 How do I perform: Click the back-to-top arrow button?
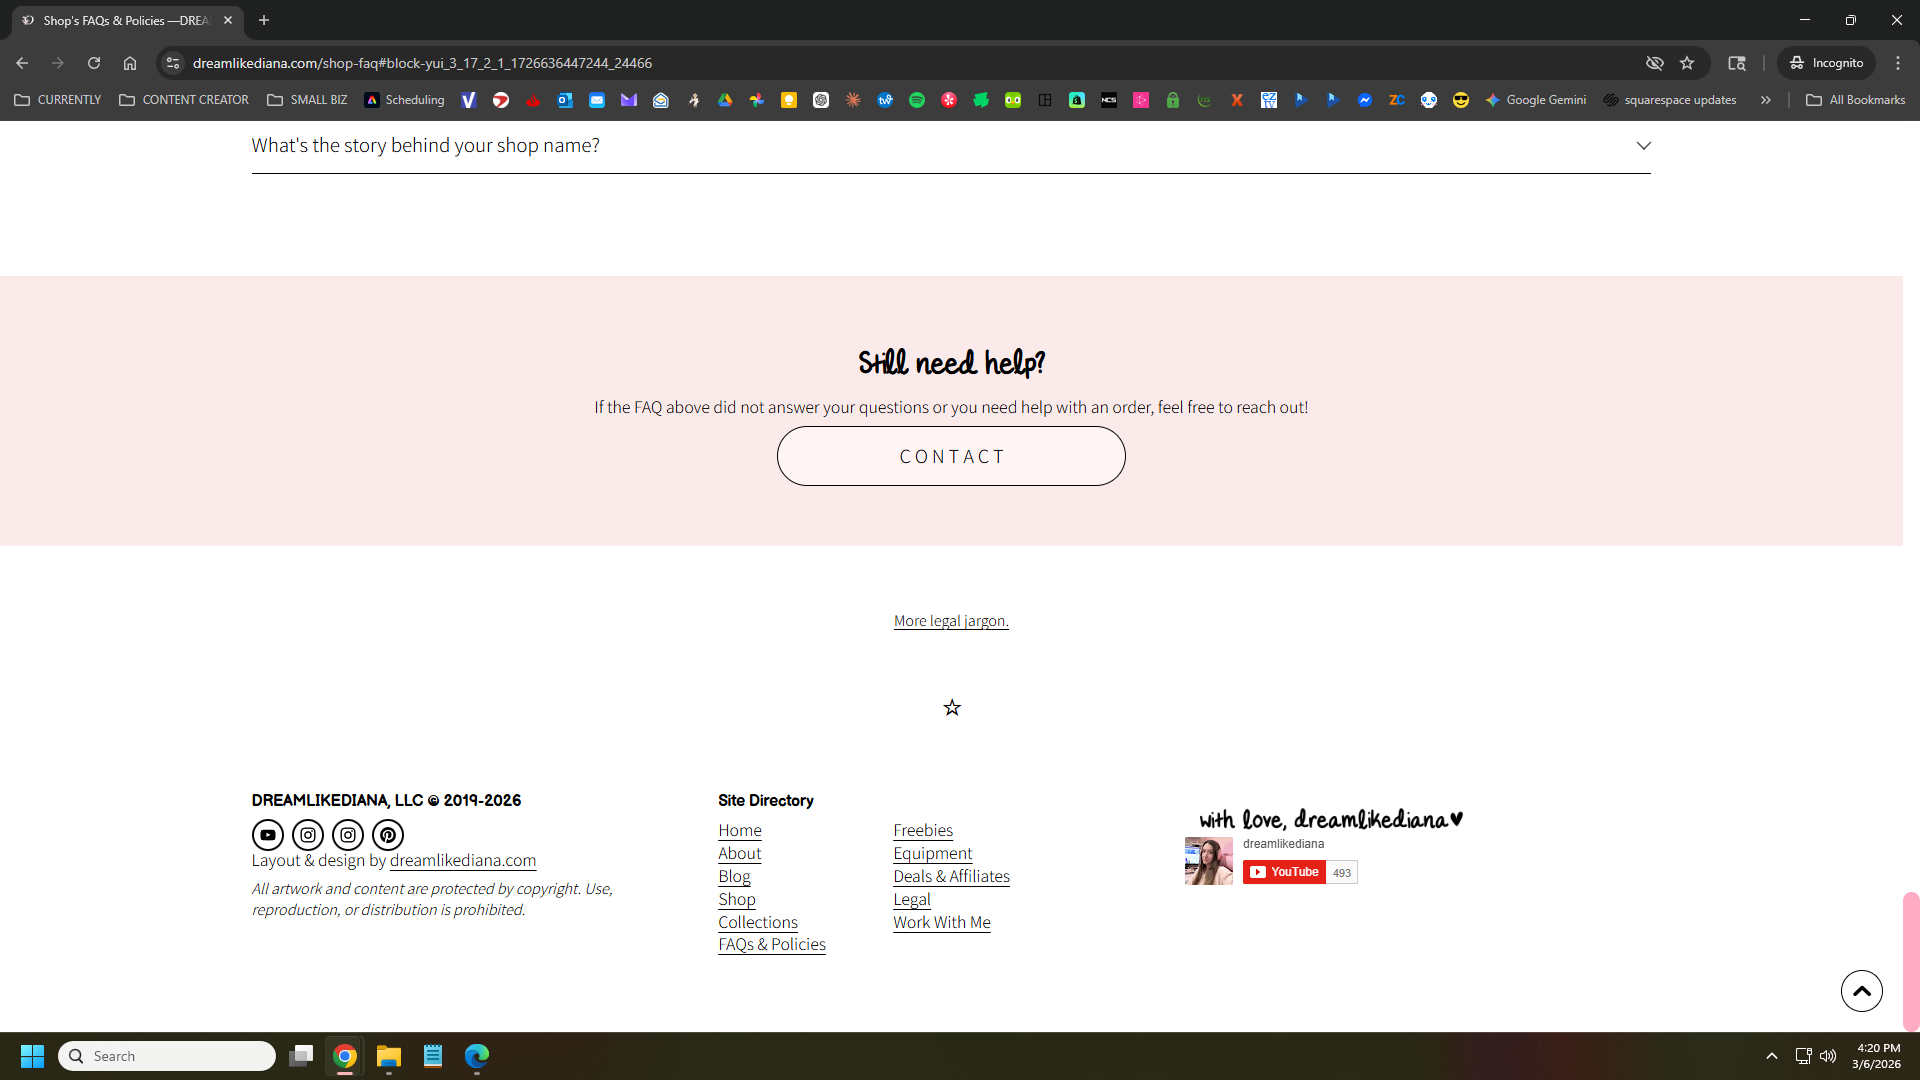click(x=1861, y=991)
